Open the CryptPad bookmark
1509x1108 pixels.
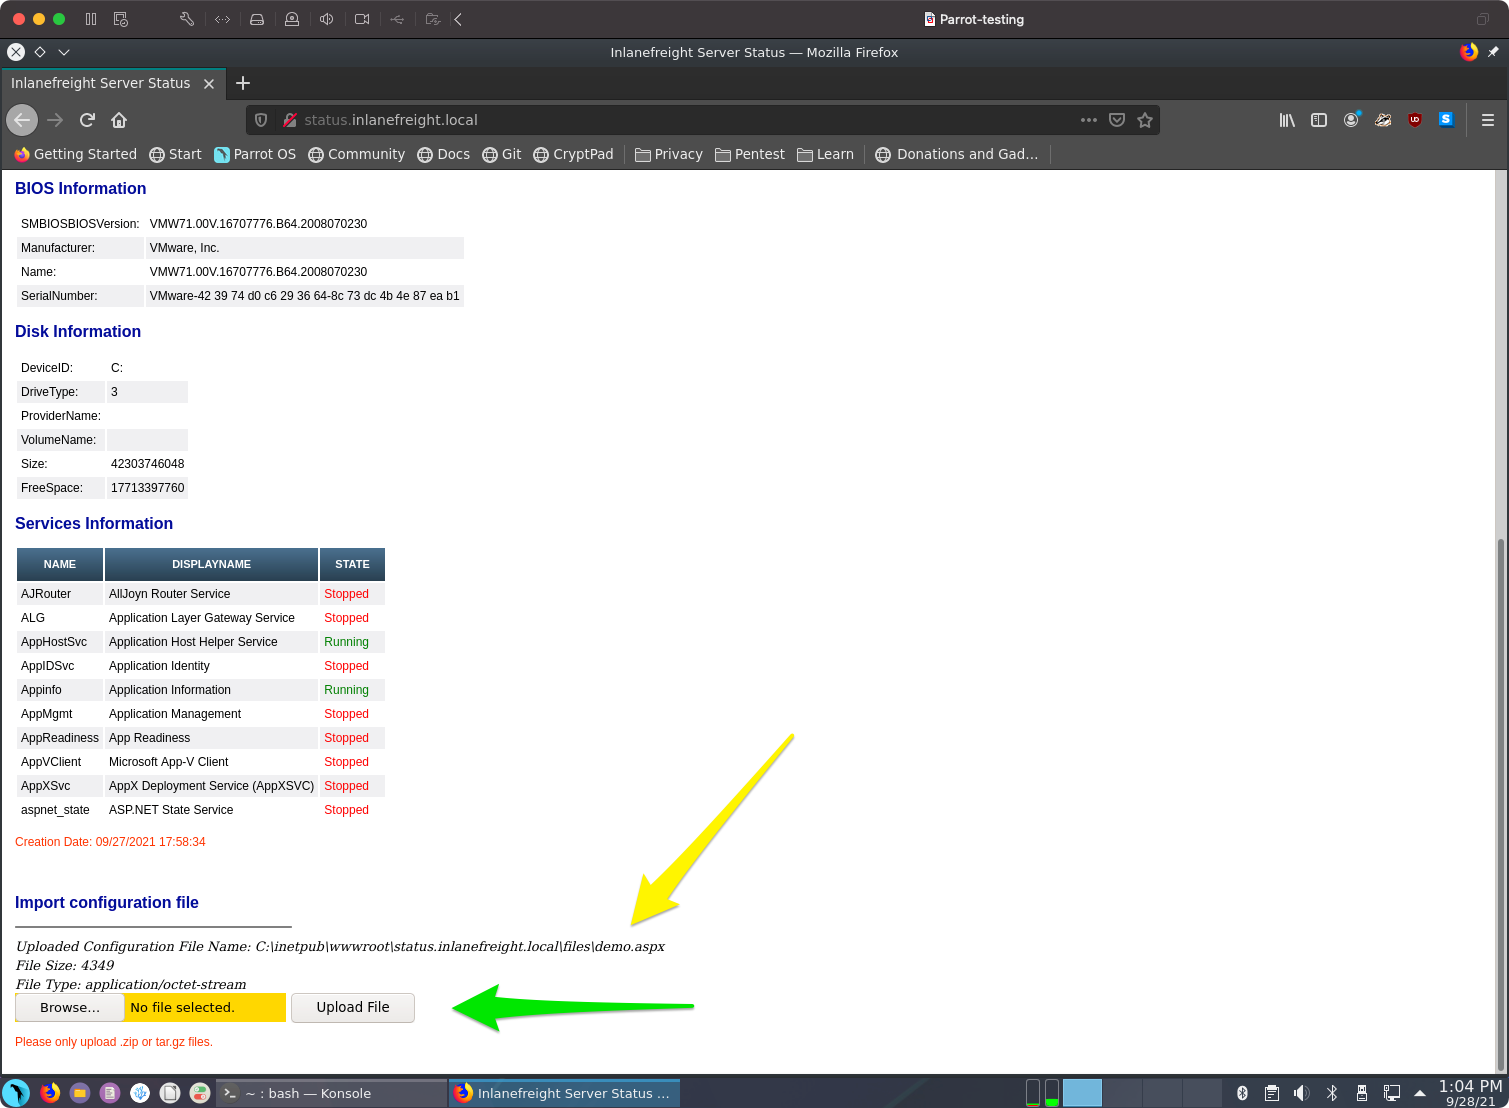(x=574, y=154)
